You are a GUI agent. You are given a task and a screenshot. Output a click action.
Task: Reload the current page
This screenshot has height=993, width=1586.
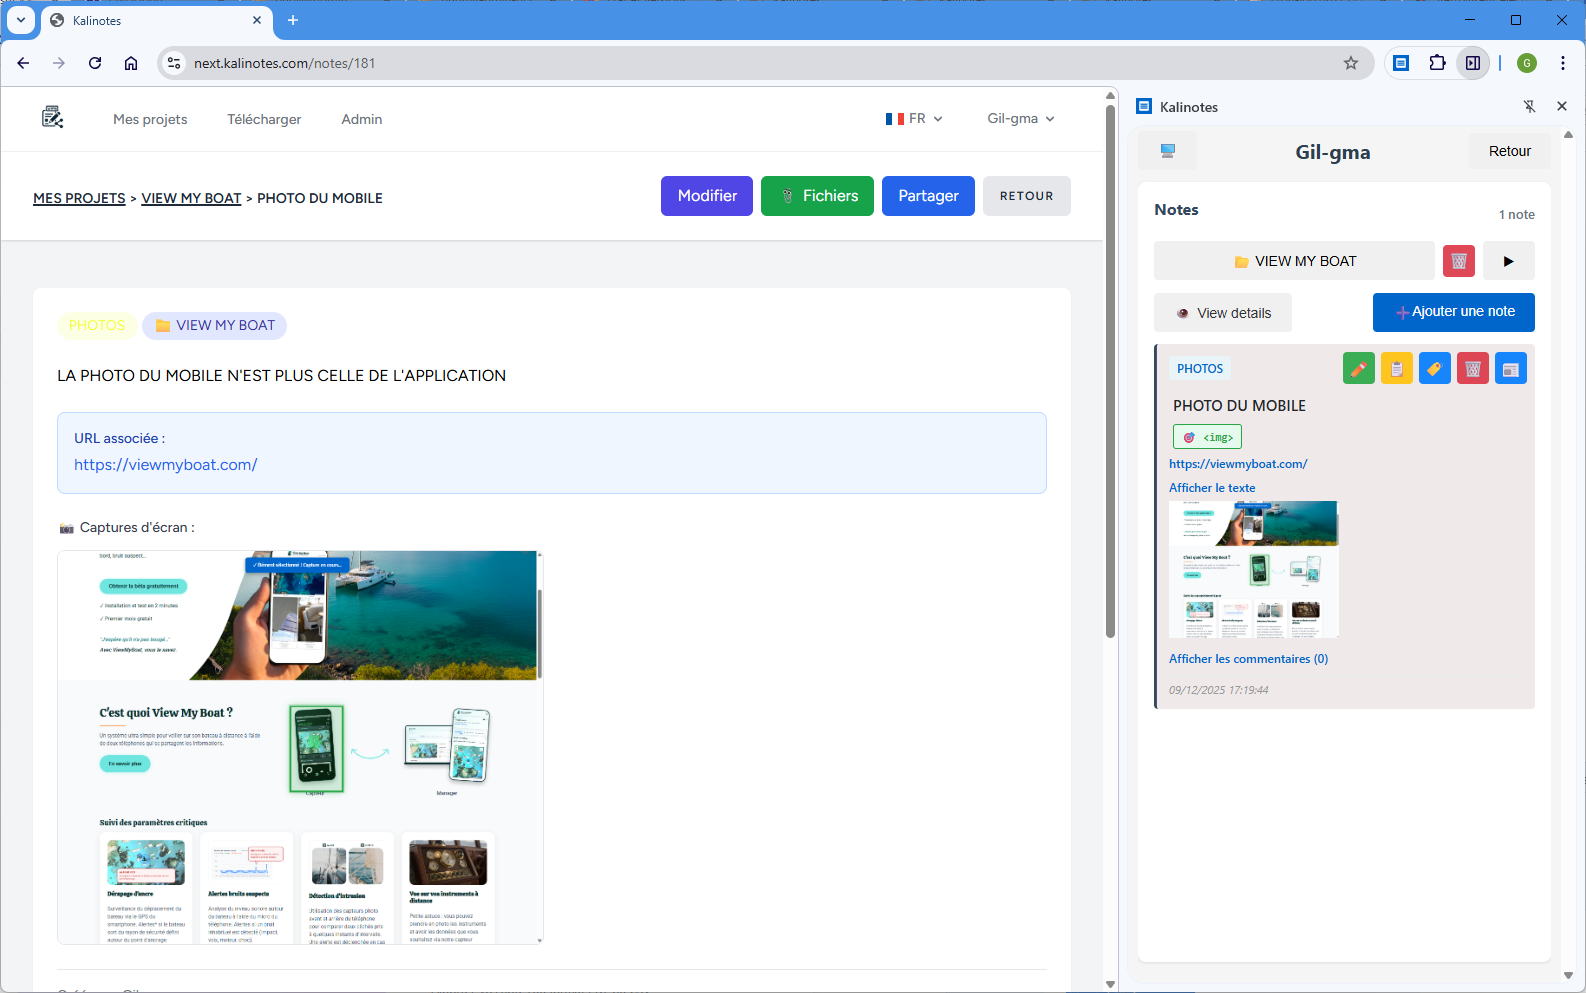(x=95, y=63)
